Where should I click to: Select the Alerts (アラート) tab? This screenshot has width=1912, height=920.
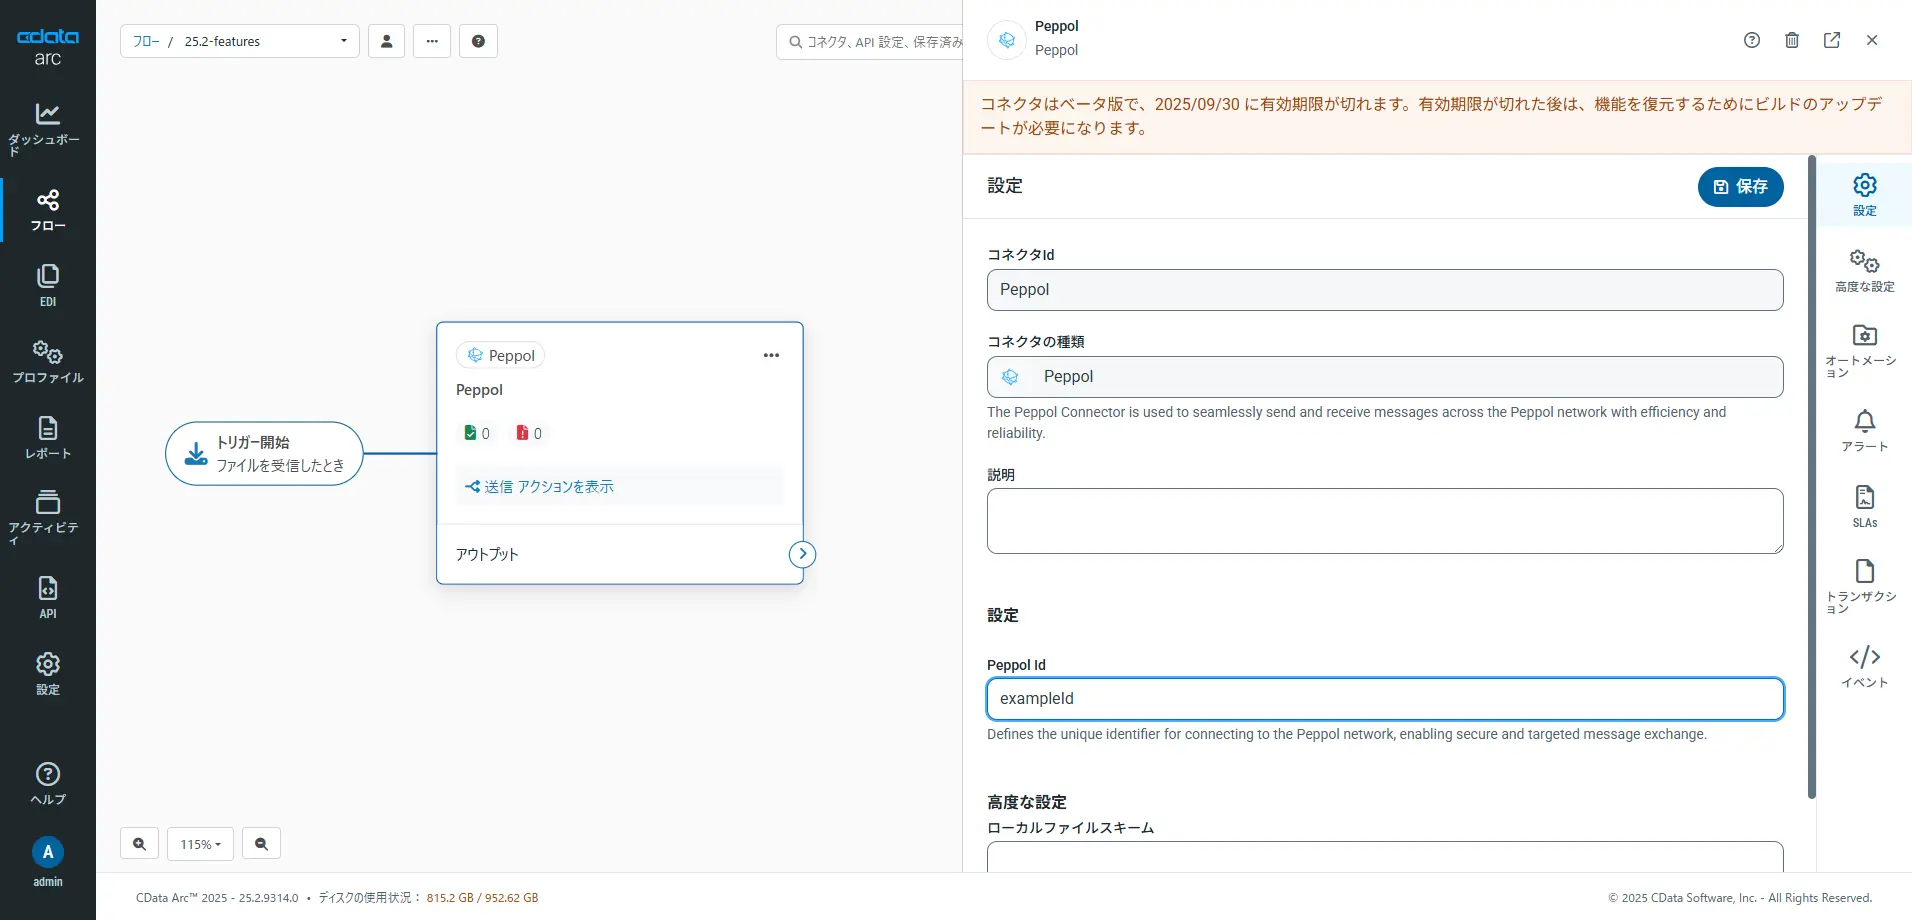1864,431
